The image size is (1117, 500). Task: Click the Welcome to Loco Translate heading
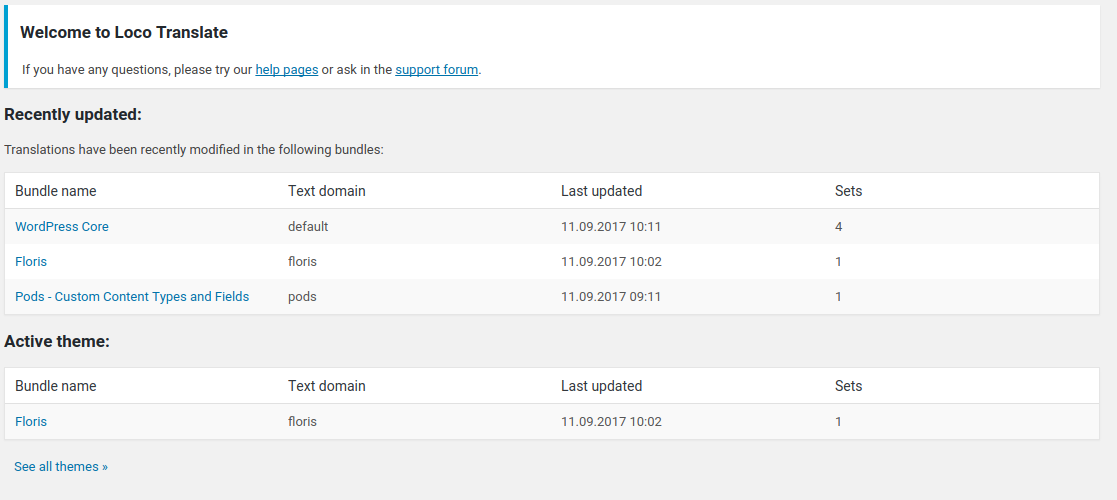coord(124,32)
